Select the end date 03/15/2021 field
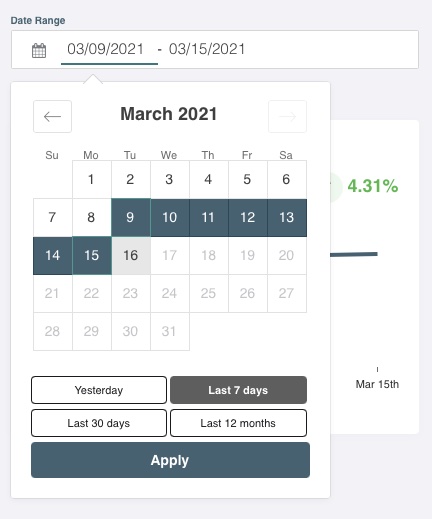Image resolution: width=432 pixels, height=519 pixels. coord(207,49)
